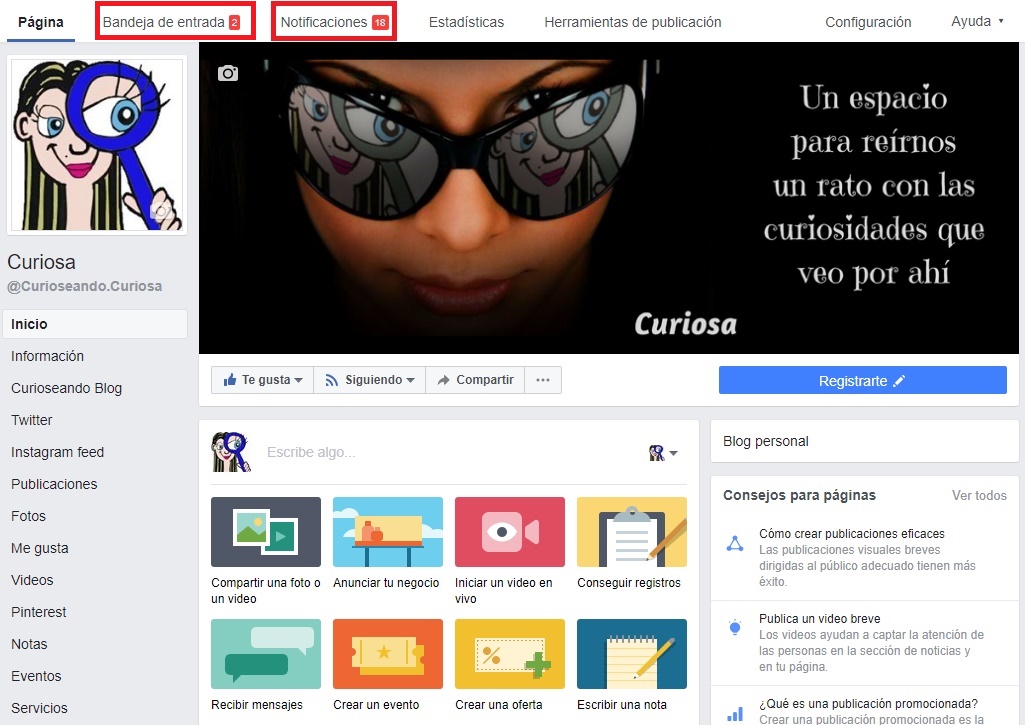This screenshot has height=725, width=1025.
Task: Go to the Estadísticas tab
Action: pos(466,22)
